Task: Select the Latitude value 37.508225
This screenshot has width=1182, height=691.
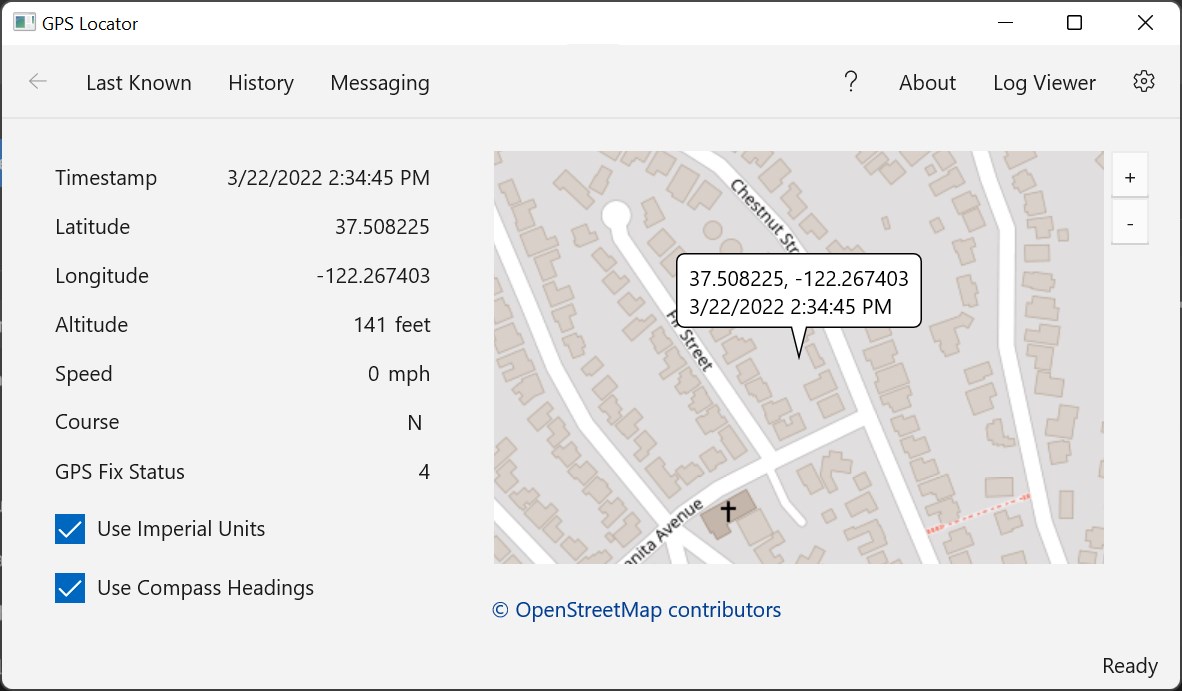Action: 382,227
